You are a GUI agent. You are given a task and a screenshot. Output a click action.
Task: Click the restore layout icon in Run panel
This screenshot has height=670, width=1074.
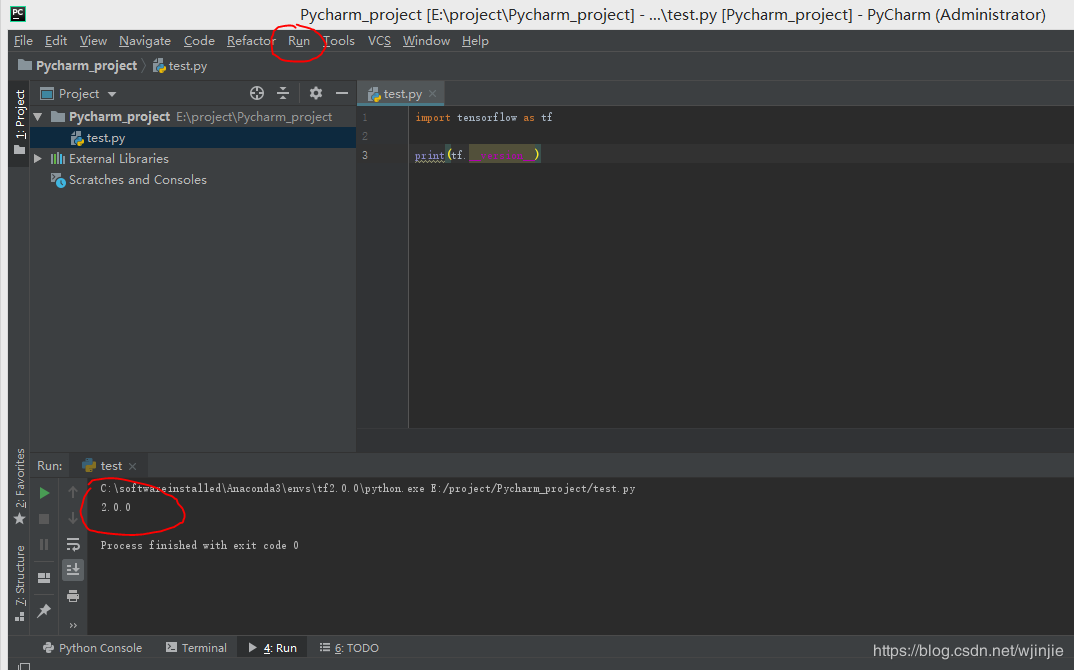click(x=45, y=578)
